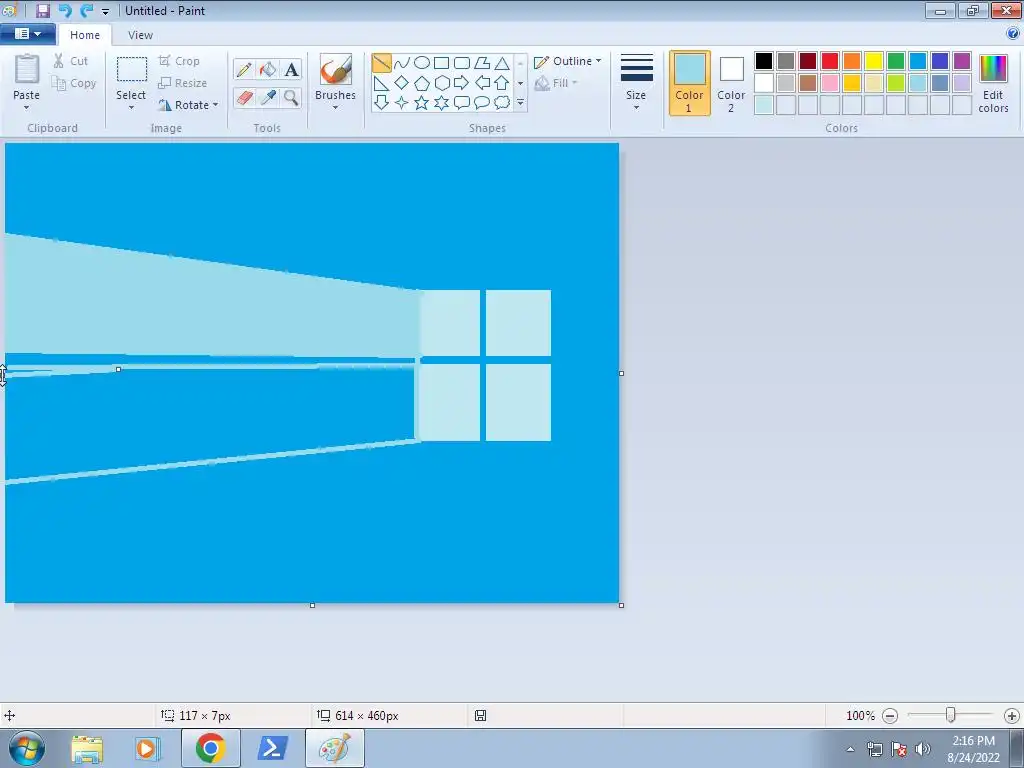The height and width of the screenshot is (768, 1024).
Task: Open the Rotate dropdown
Action: [188, 104]
